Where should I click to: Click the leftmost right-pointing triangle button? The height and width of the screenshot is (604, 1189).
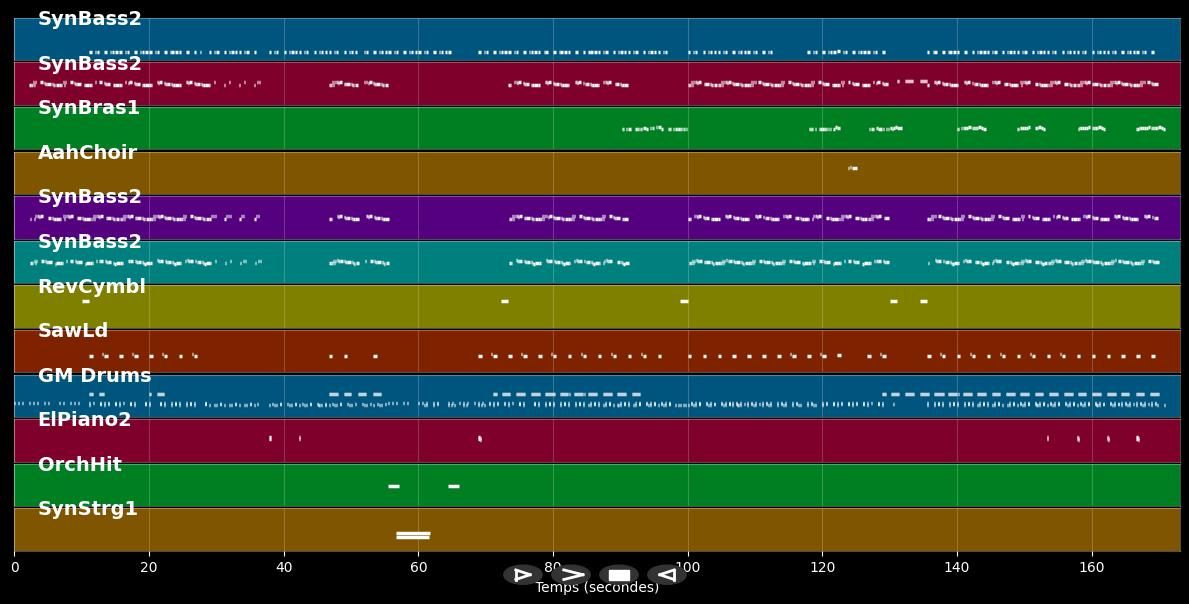[522, 575]
